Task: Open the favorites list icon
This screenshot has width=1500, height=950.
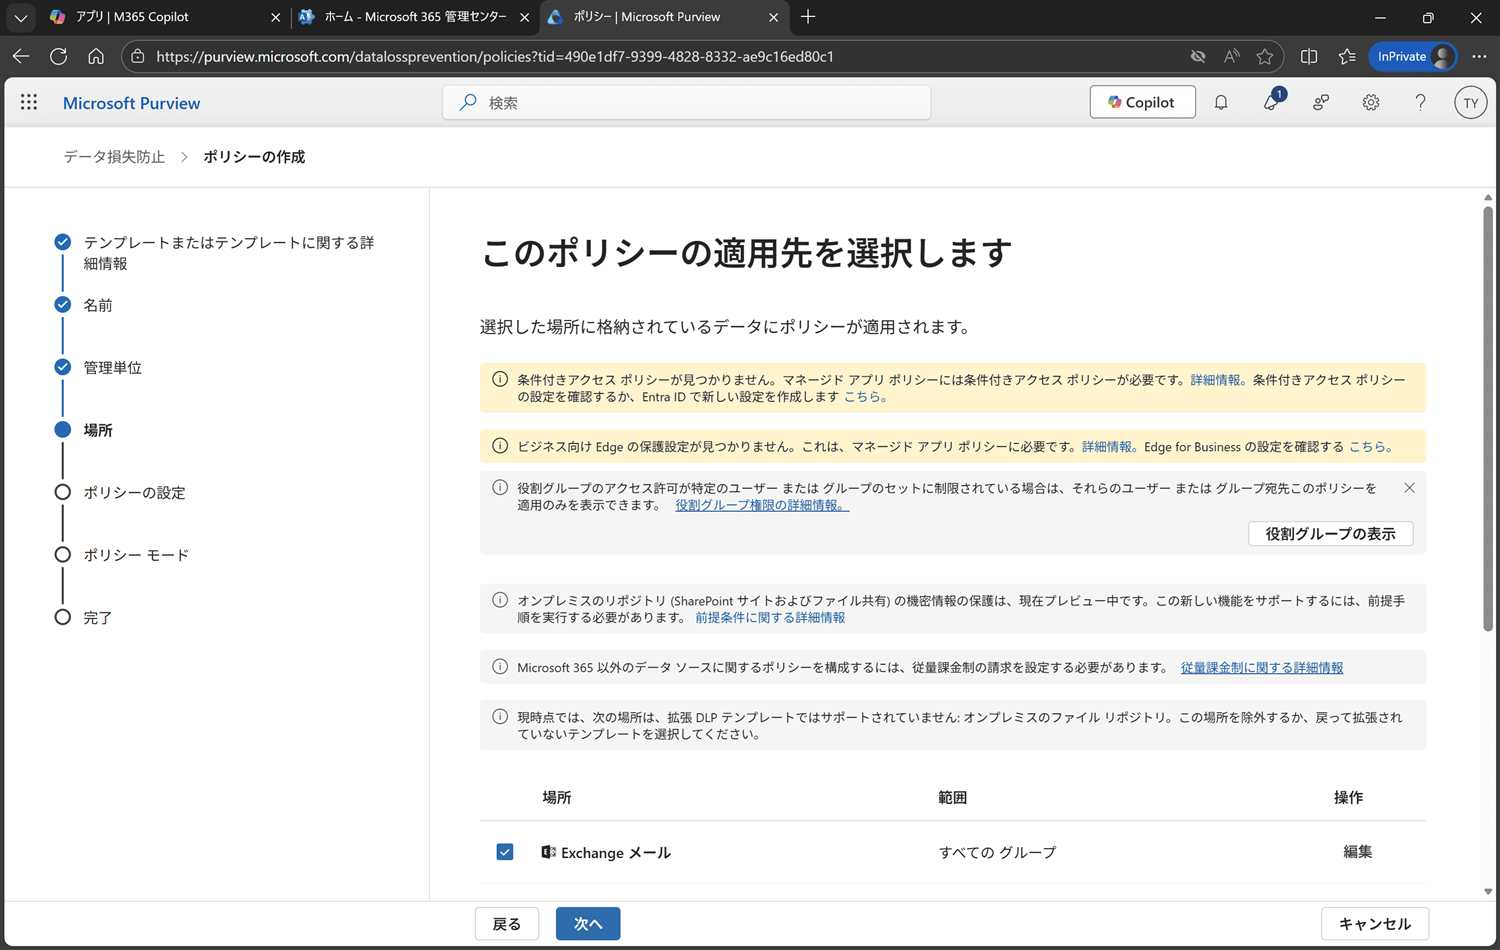Action: 1347,56
